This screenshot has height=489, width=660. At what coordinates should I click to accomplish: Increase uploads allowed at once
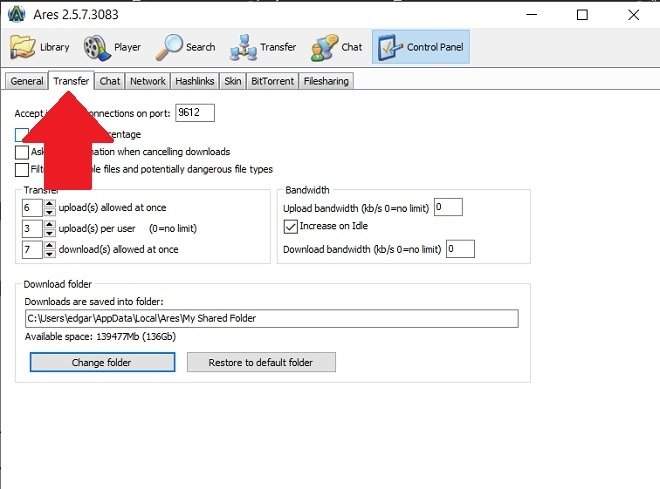pyautogui.click(x=50, y=203)
